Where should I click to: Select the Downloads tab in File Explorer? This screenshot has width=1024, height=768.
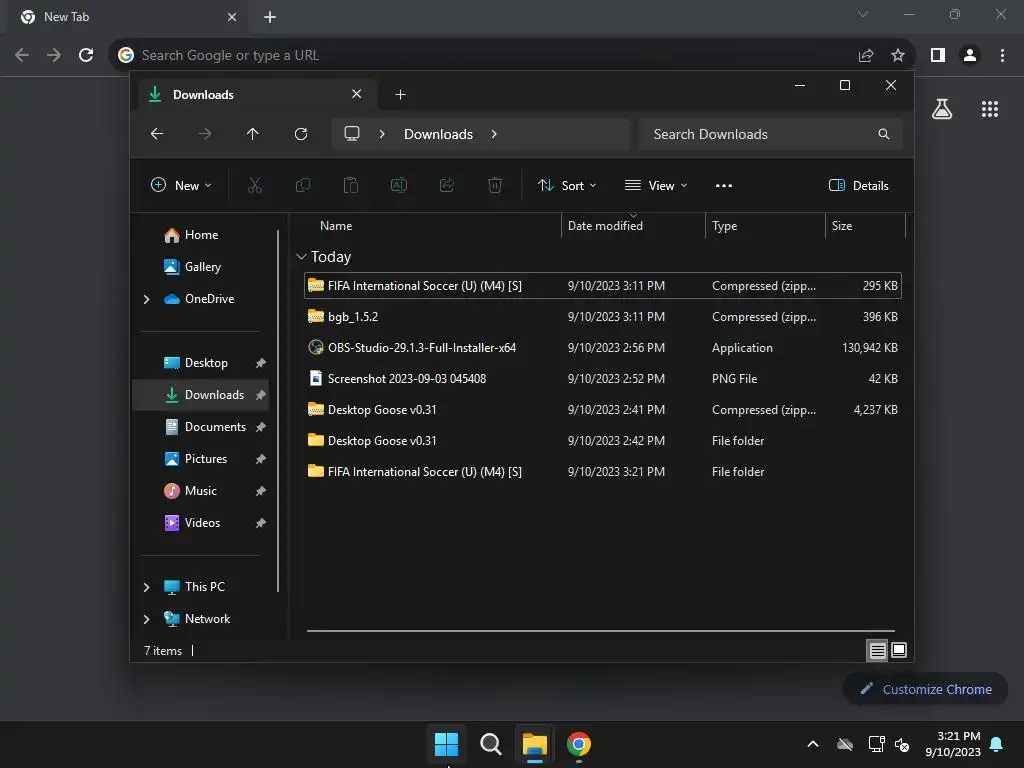[x=255, y=95]
